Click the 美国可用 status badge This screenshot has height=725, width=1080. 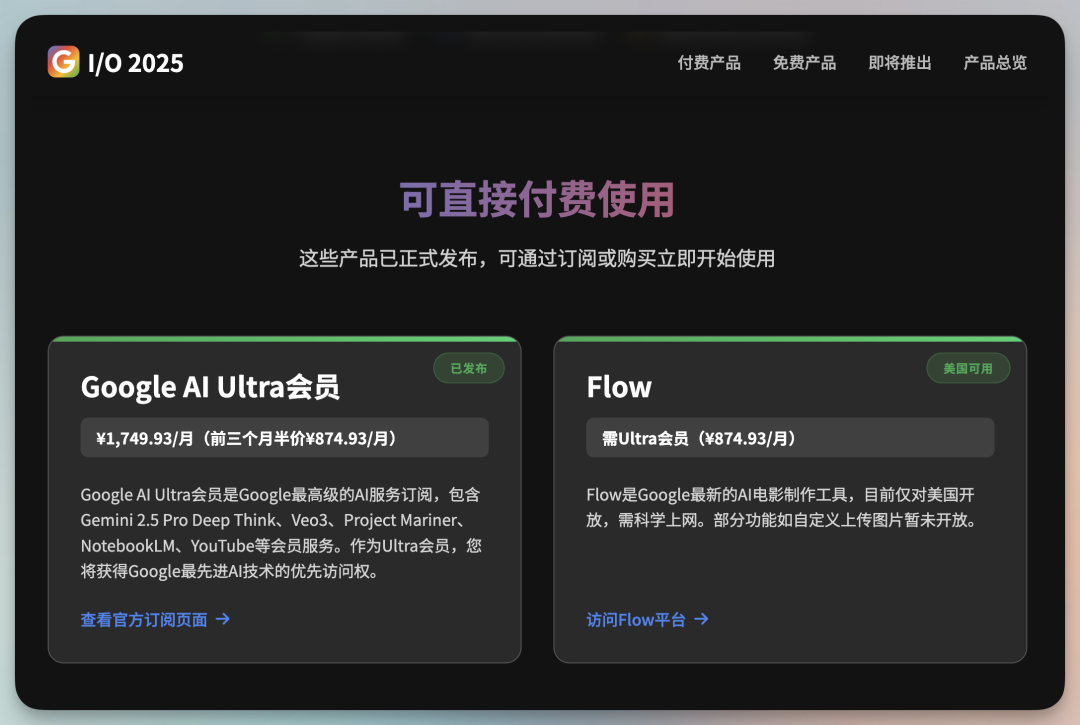click(x=968, y=368)
